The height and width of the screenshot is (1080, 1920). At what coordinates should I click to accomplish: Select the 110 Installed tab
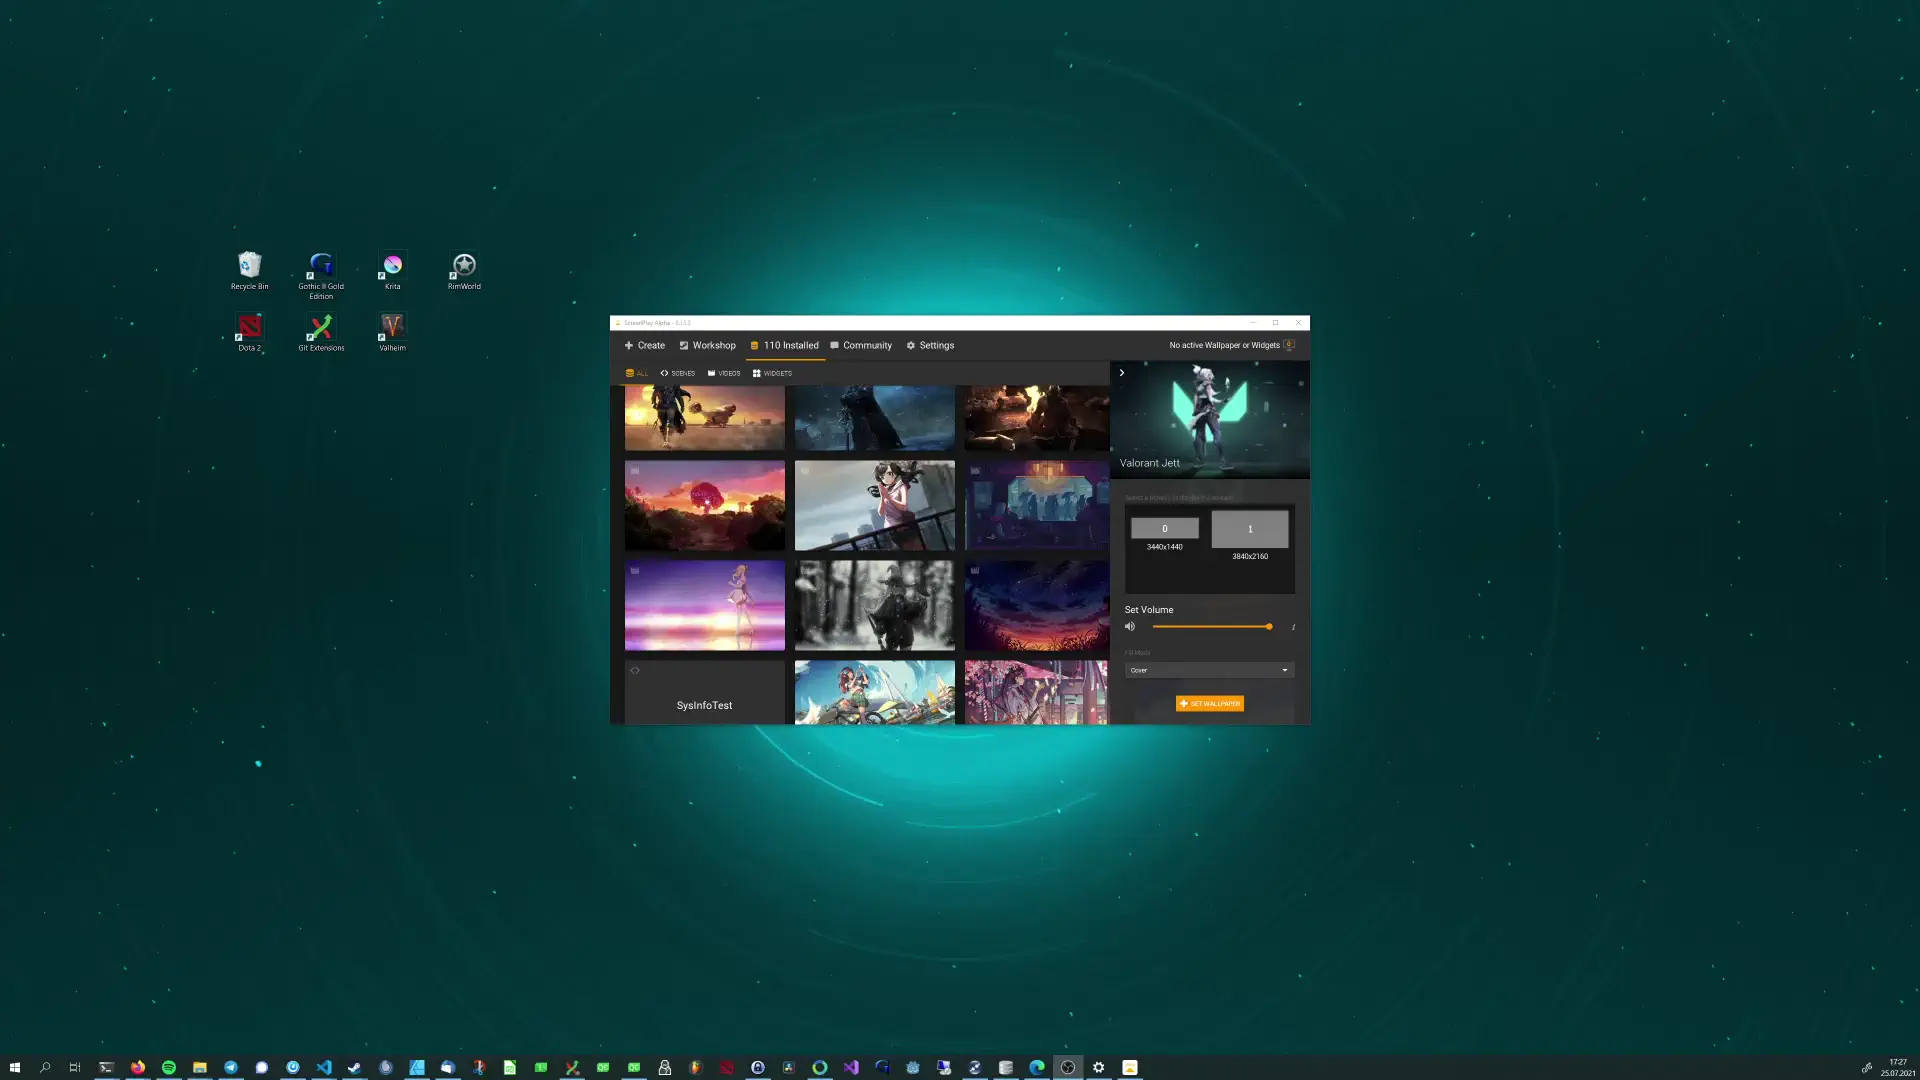coord(785,345)
